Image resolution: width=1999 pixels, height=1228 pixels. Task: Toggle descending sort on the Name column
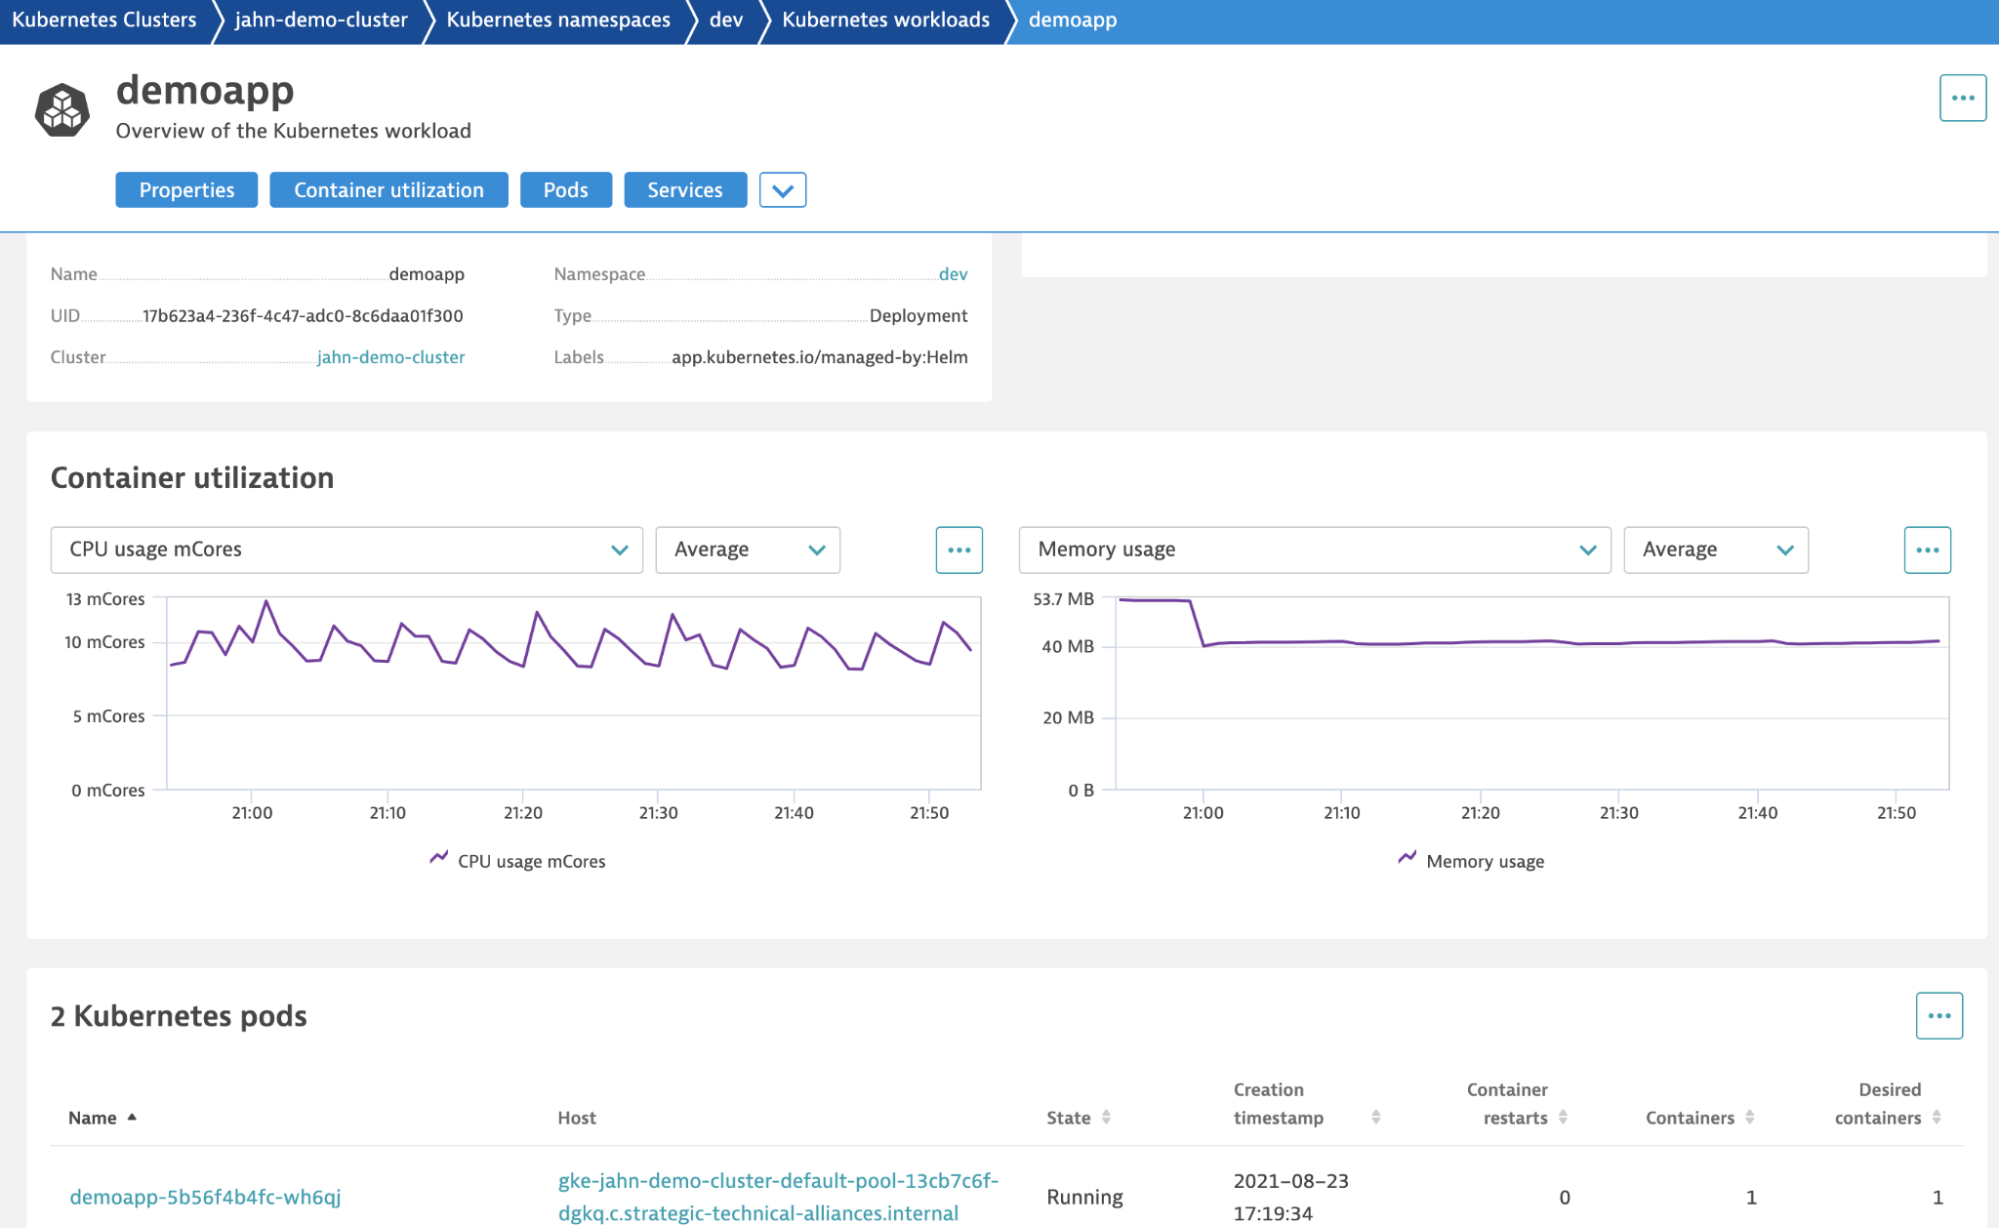[132, 1116]
